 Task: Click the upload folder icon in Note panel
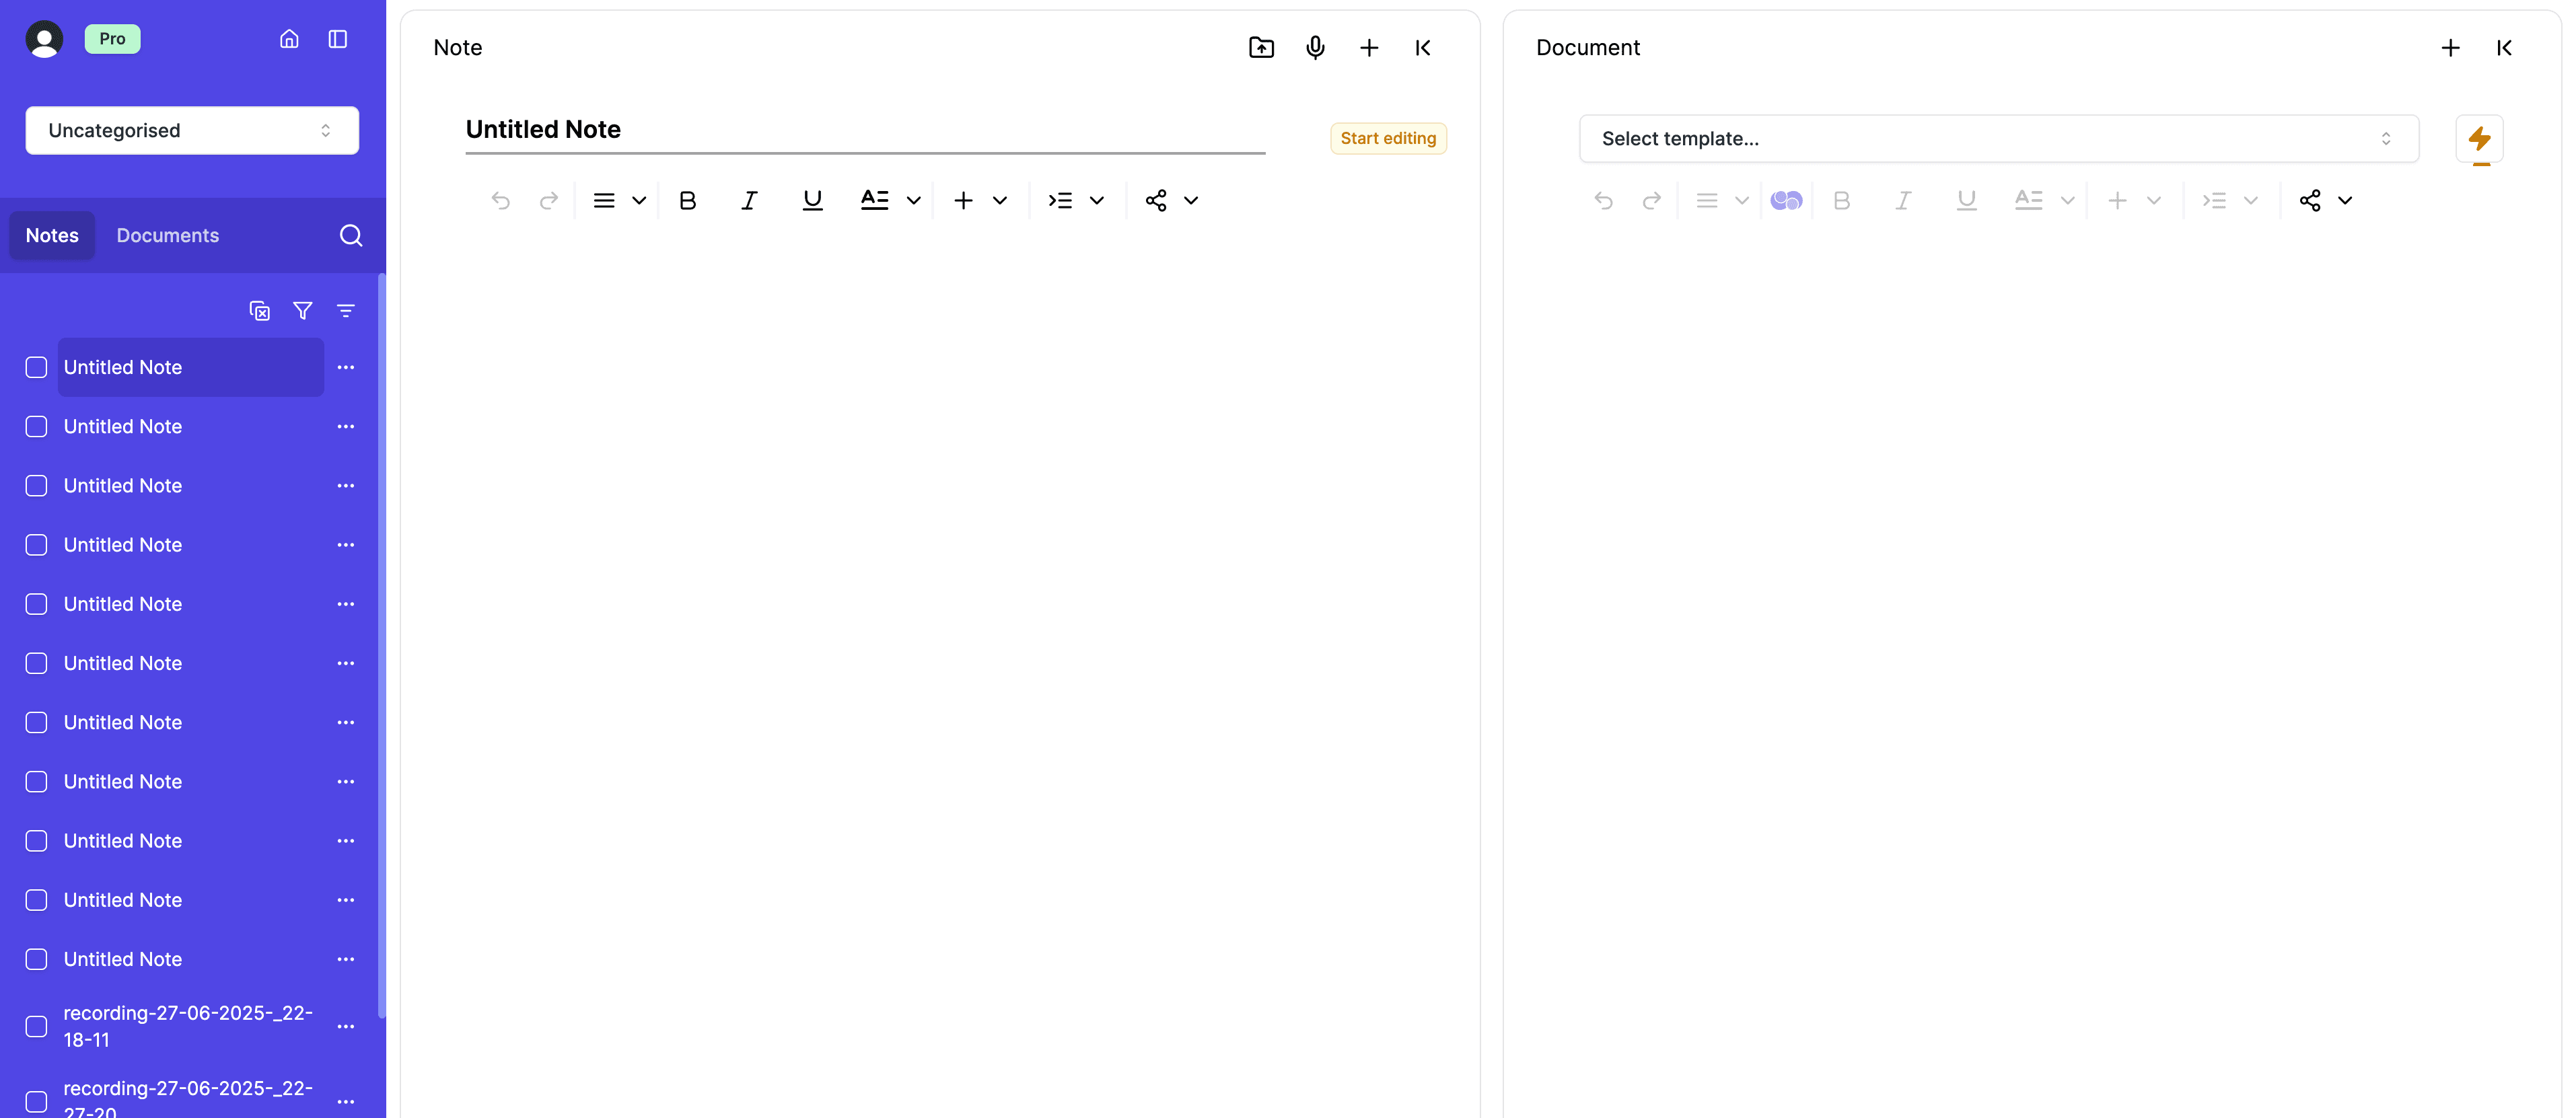tap(1261, 47)
